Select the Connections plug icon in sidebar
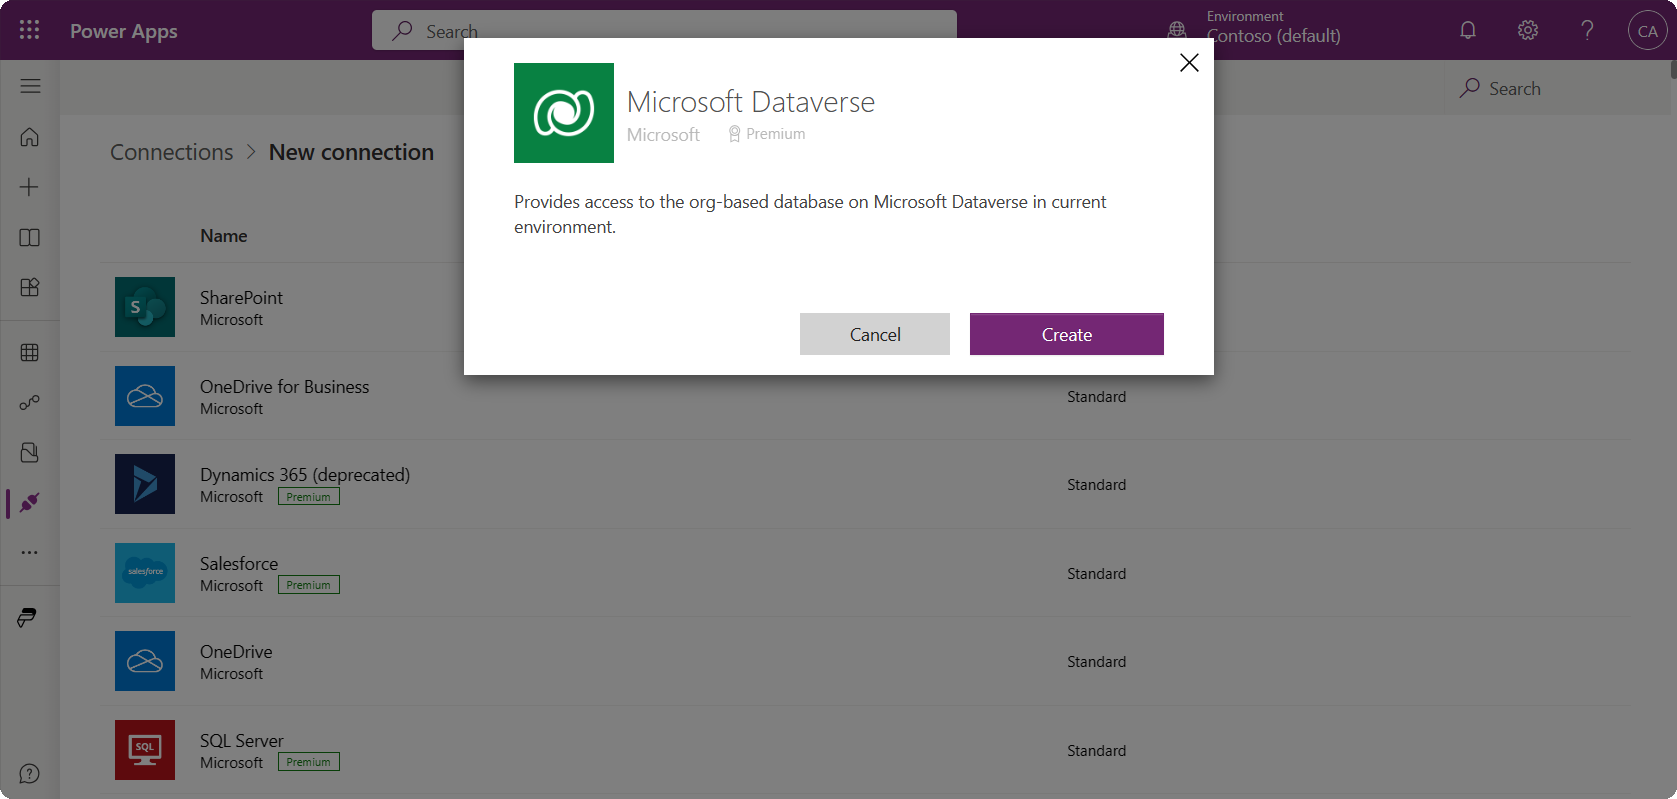The image size is (1677, 799). tap(30, 502)
